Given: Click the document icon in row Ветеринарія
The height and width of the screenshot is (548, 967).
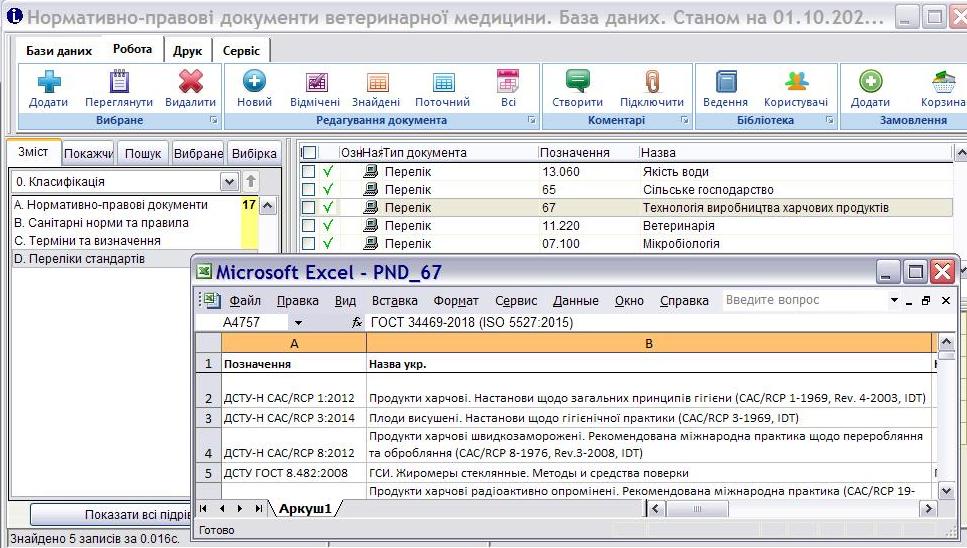Looking at the screenshot, I should click(x=371, y=225).
